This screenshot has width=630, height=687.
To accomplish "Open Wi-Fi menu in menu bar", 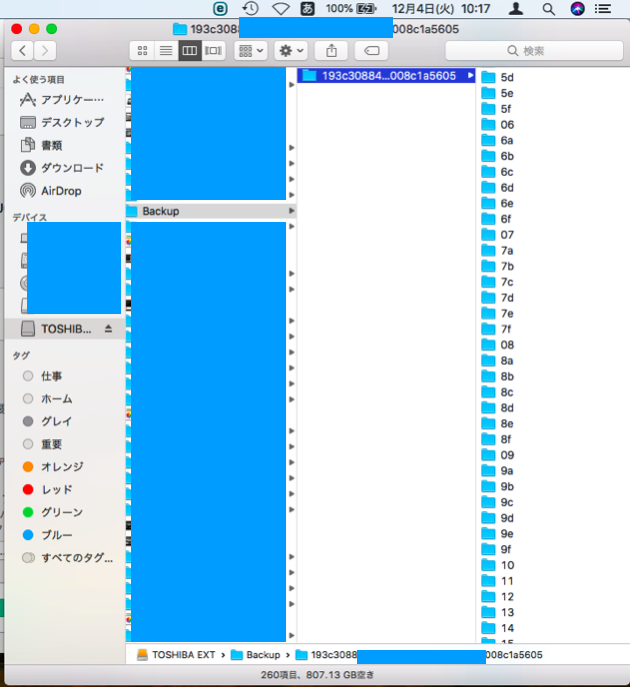I will 280,8.
